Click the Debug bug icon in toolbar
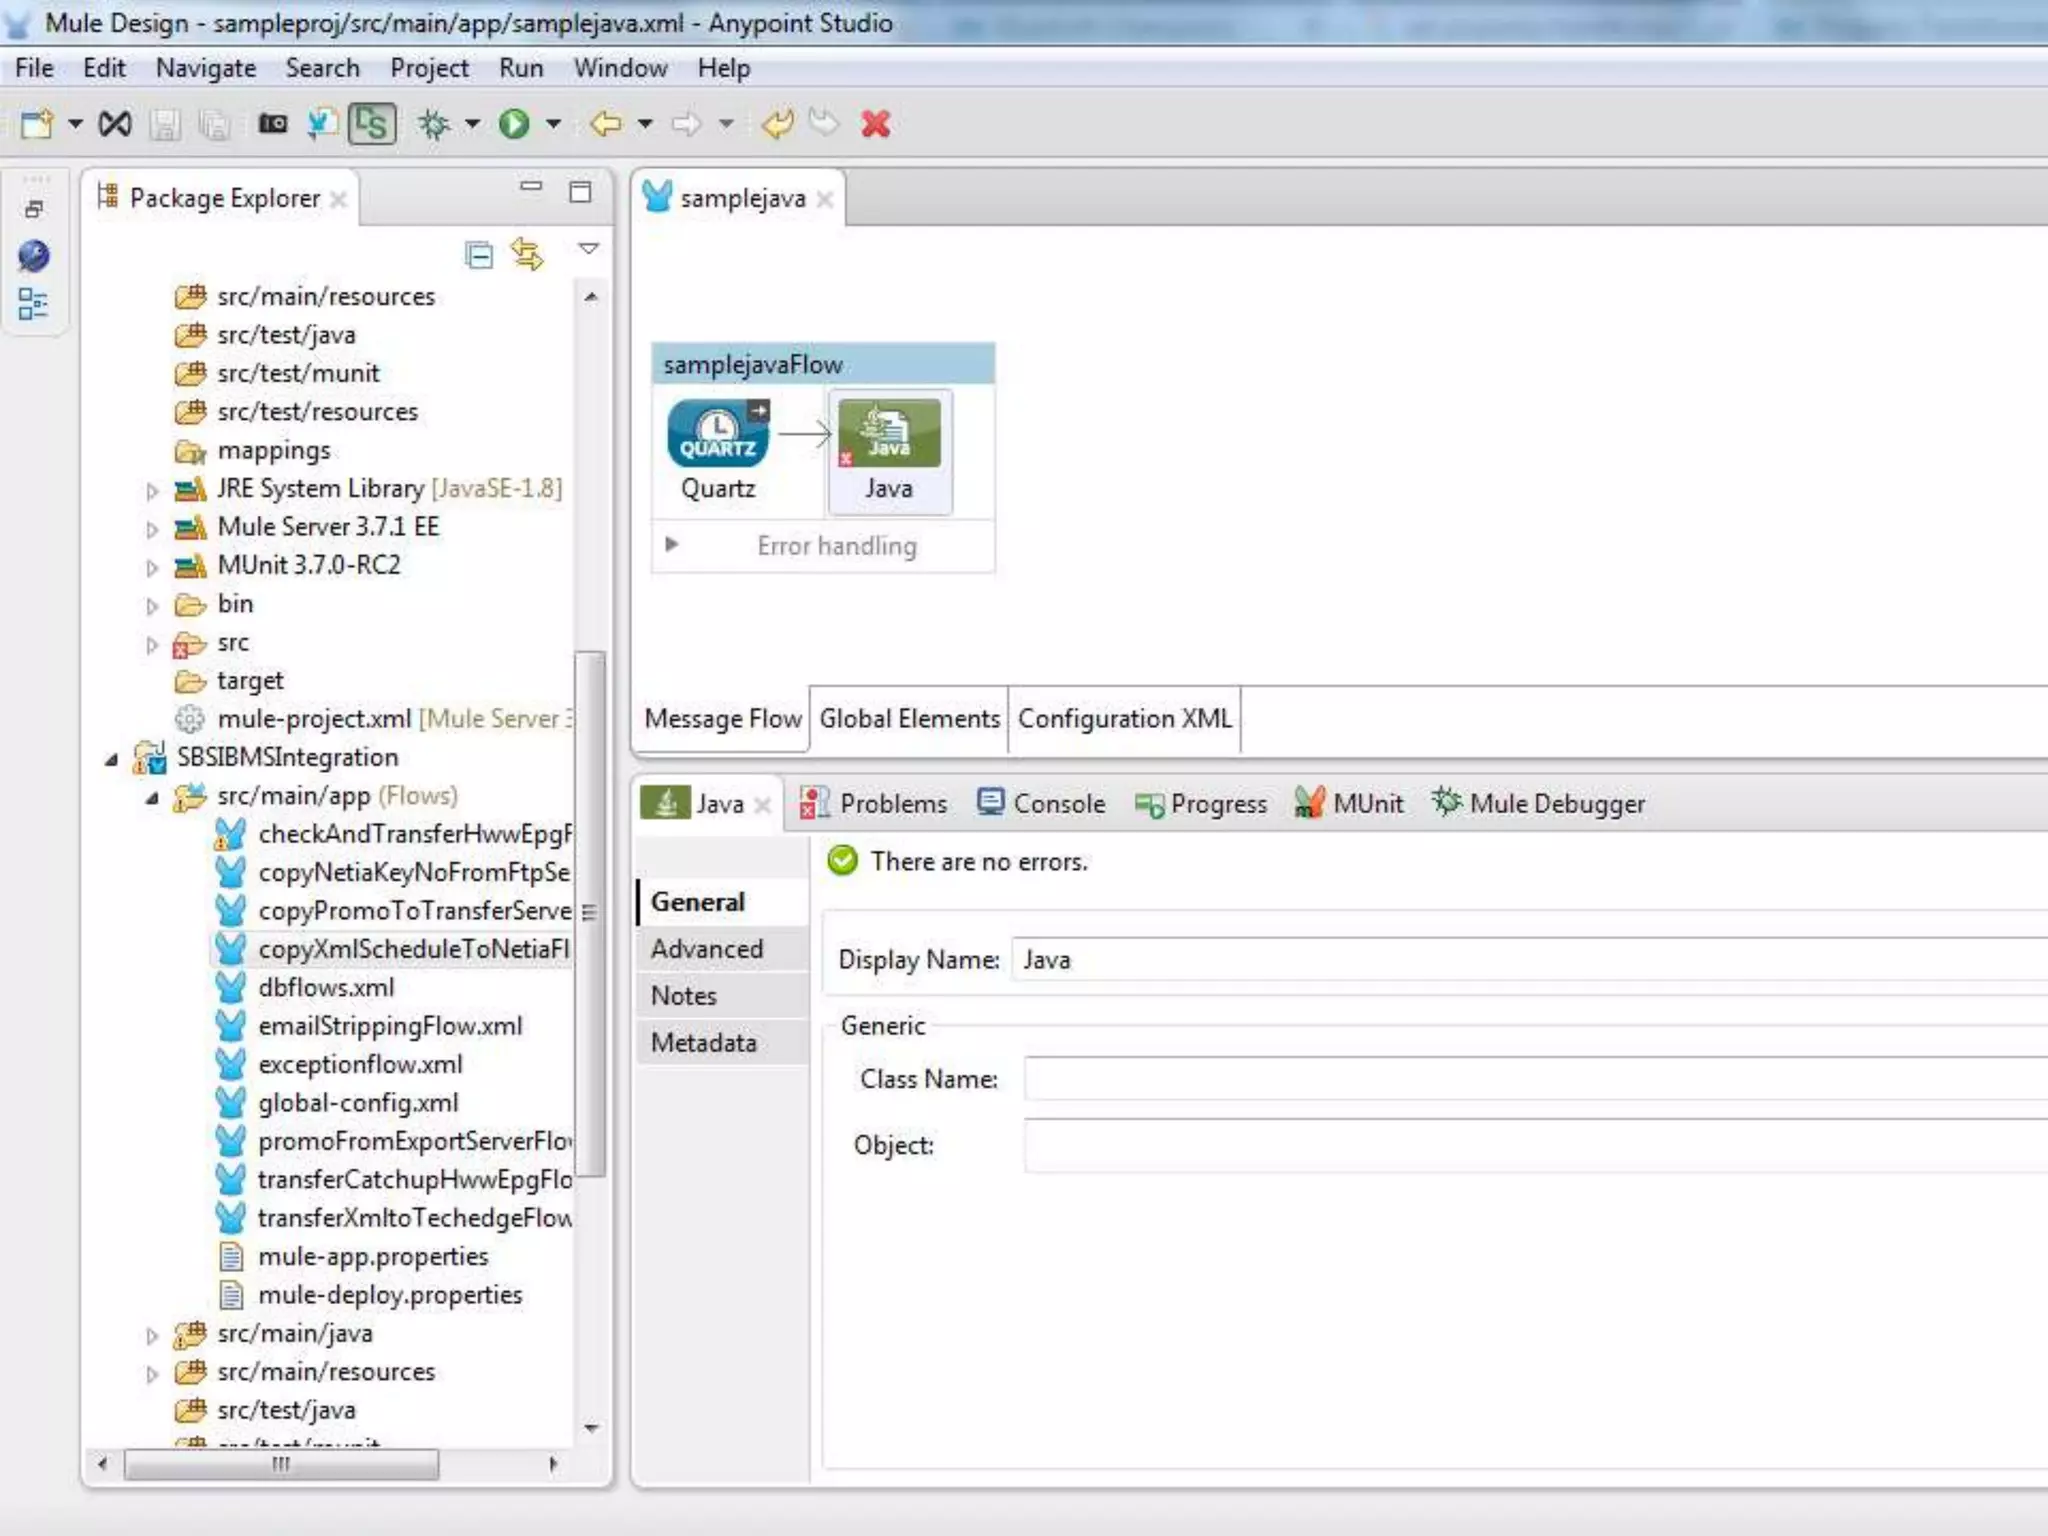 [x=434, y=124]
